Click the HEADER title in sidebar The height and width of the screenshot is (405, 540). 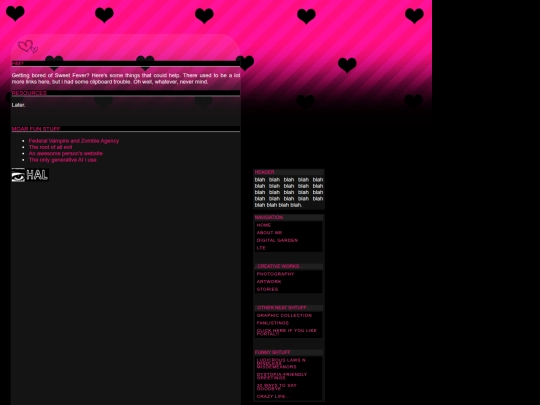pyautogui.click(x=264, y=172)
